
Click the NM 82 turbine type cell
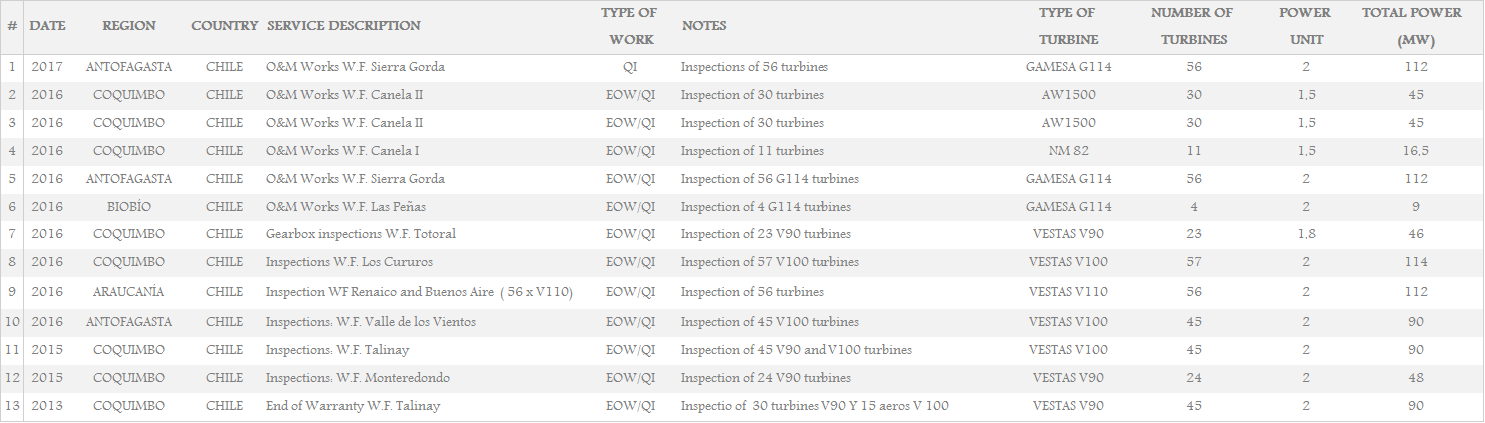tap(1068, 151)
